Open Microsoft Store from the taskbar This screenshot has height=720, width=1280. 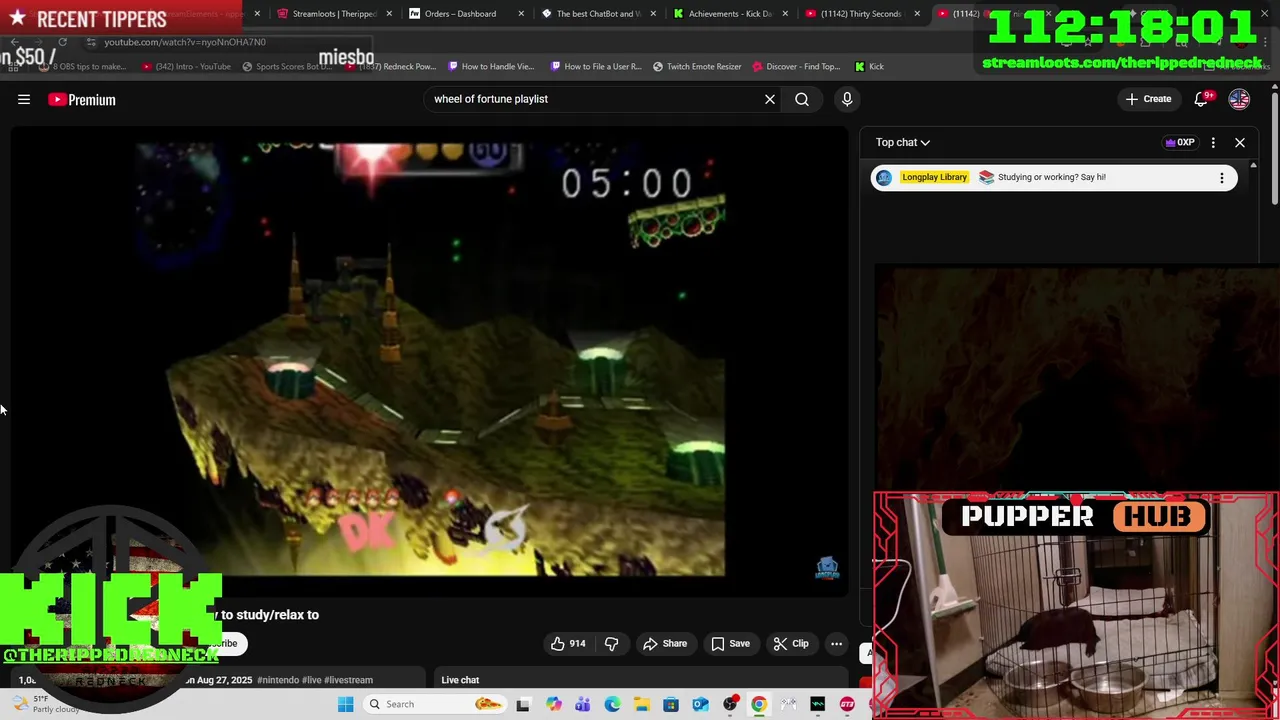[x=671, y=704]
